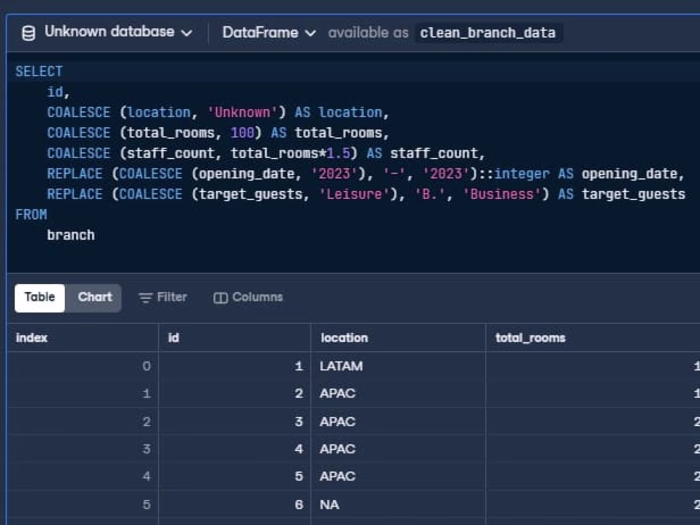
Task: Open the Columns settings
Action: (x=248, y=297)
